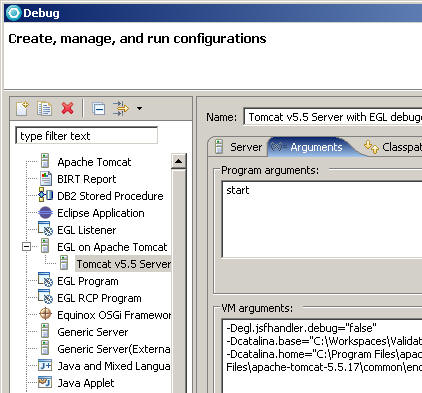
Task: Click the Debug dialog title icon
Action: coord(14,13)
